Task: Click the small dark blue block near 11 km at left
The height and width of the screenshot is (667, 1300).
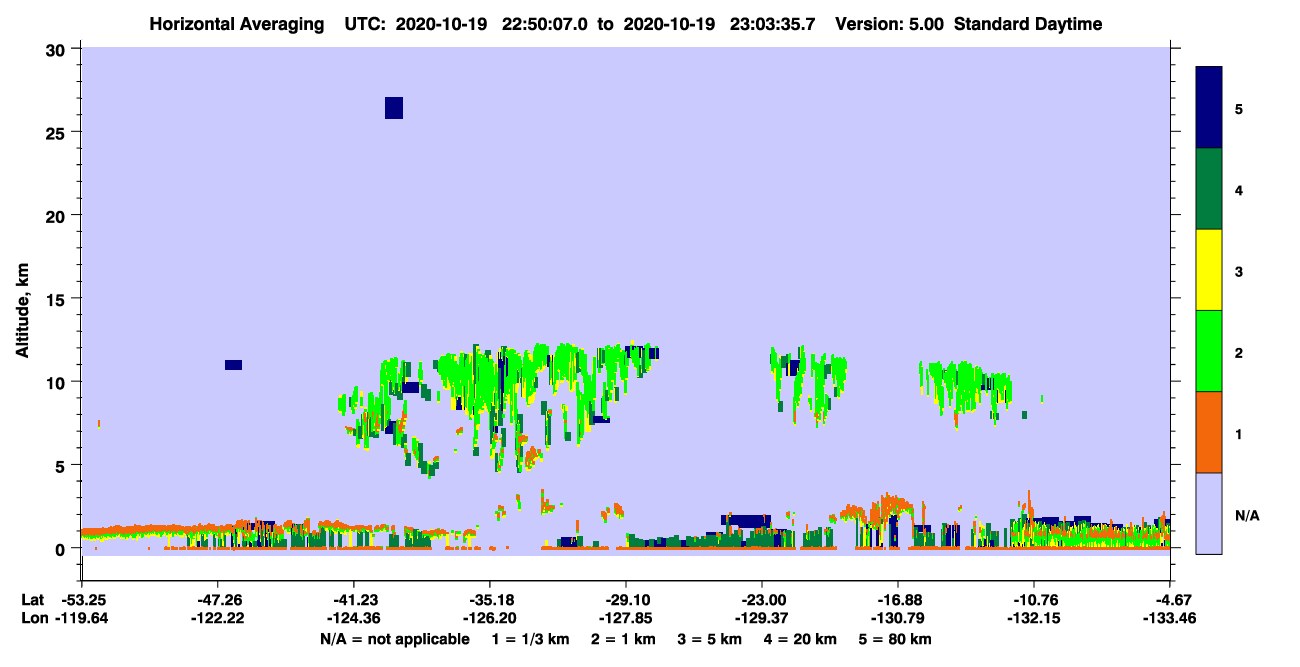Action: pos(233,365)
